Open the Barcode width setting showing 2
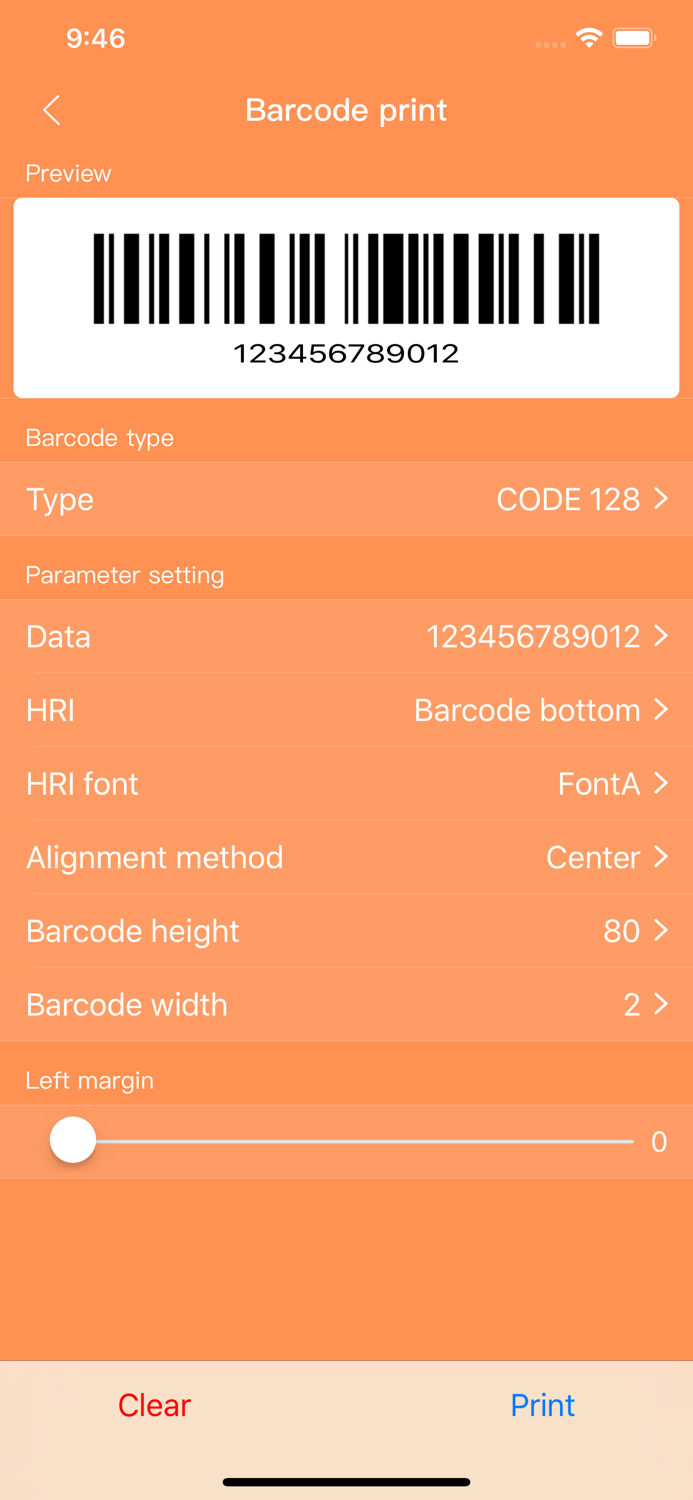693x1500 pixels. pos(346,1004)
